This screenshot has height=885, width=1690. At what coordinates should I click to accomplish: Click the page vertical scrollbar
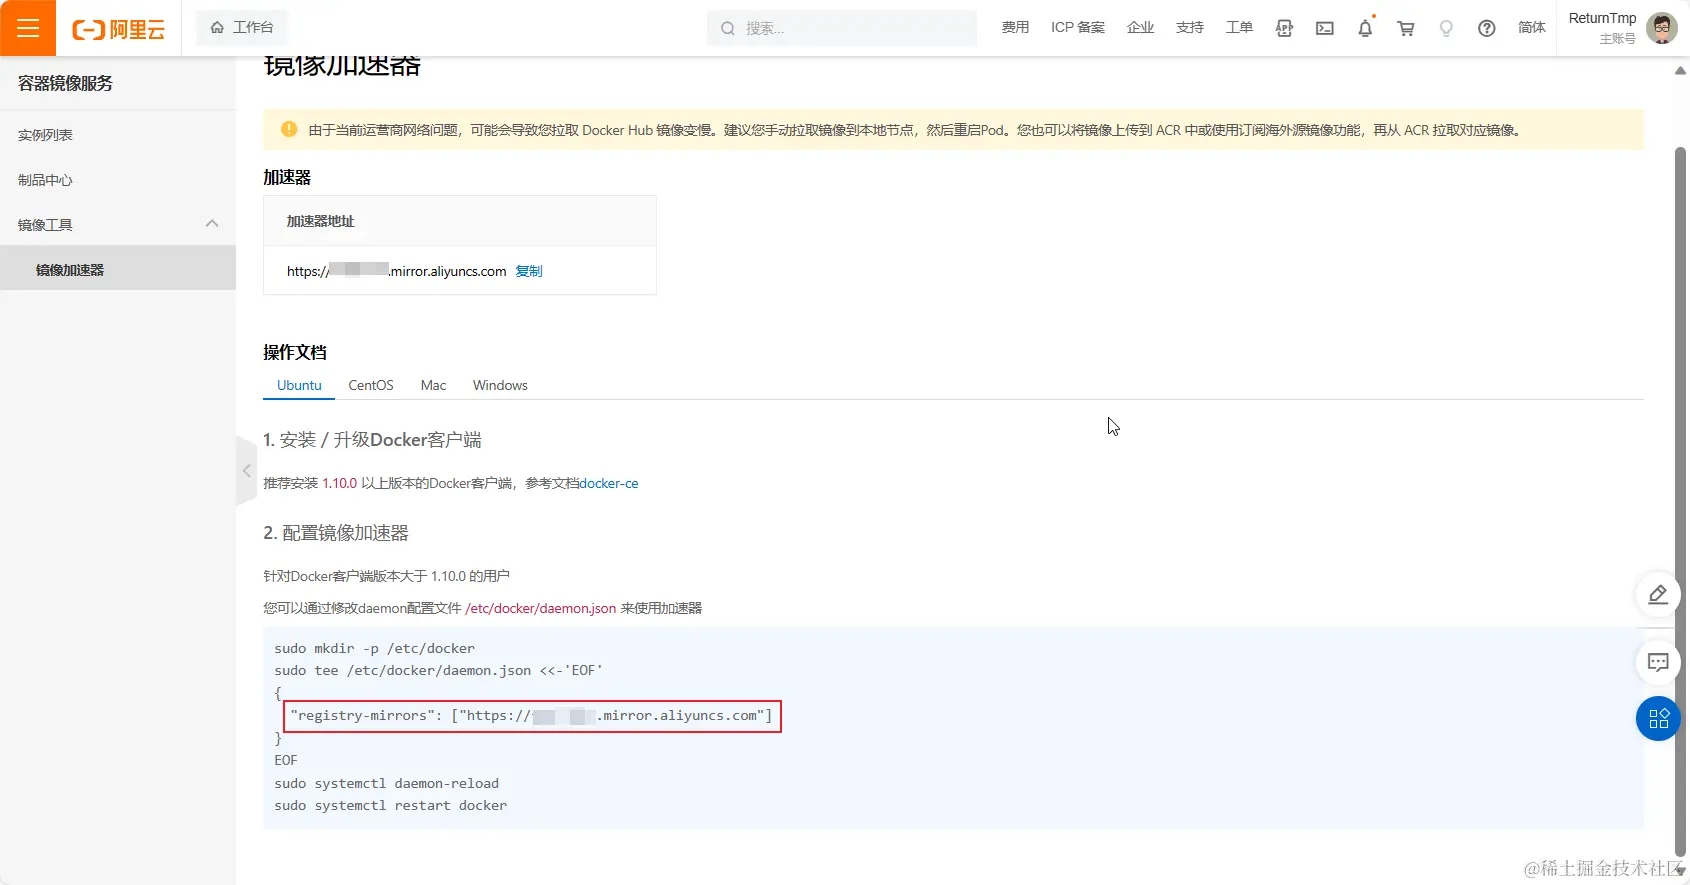pos(1680,500)
